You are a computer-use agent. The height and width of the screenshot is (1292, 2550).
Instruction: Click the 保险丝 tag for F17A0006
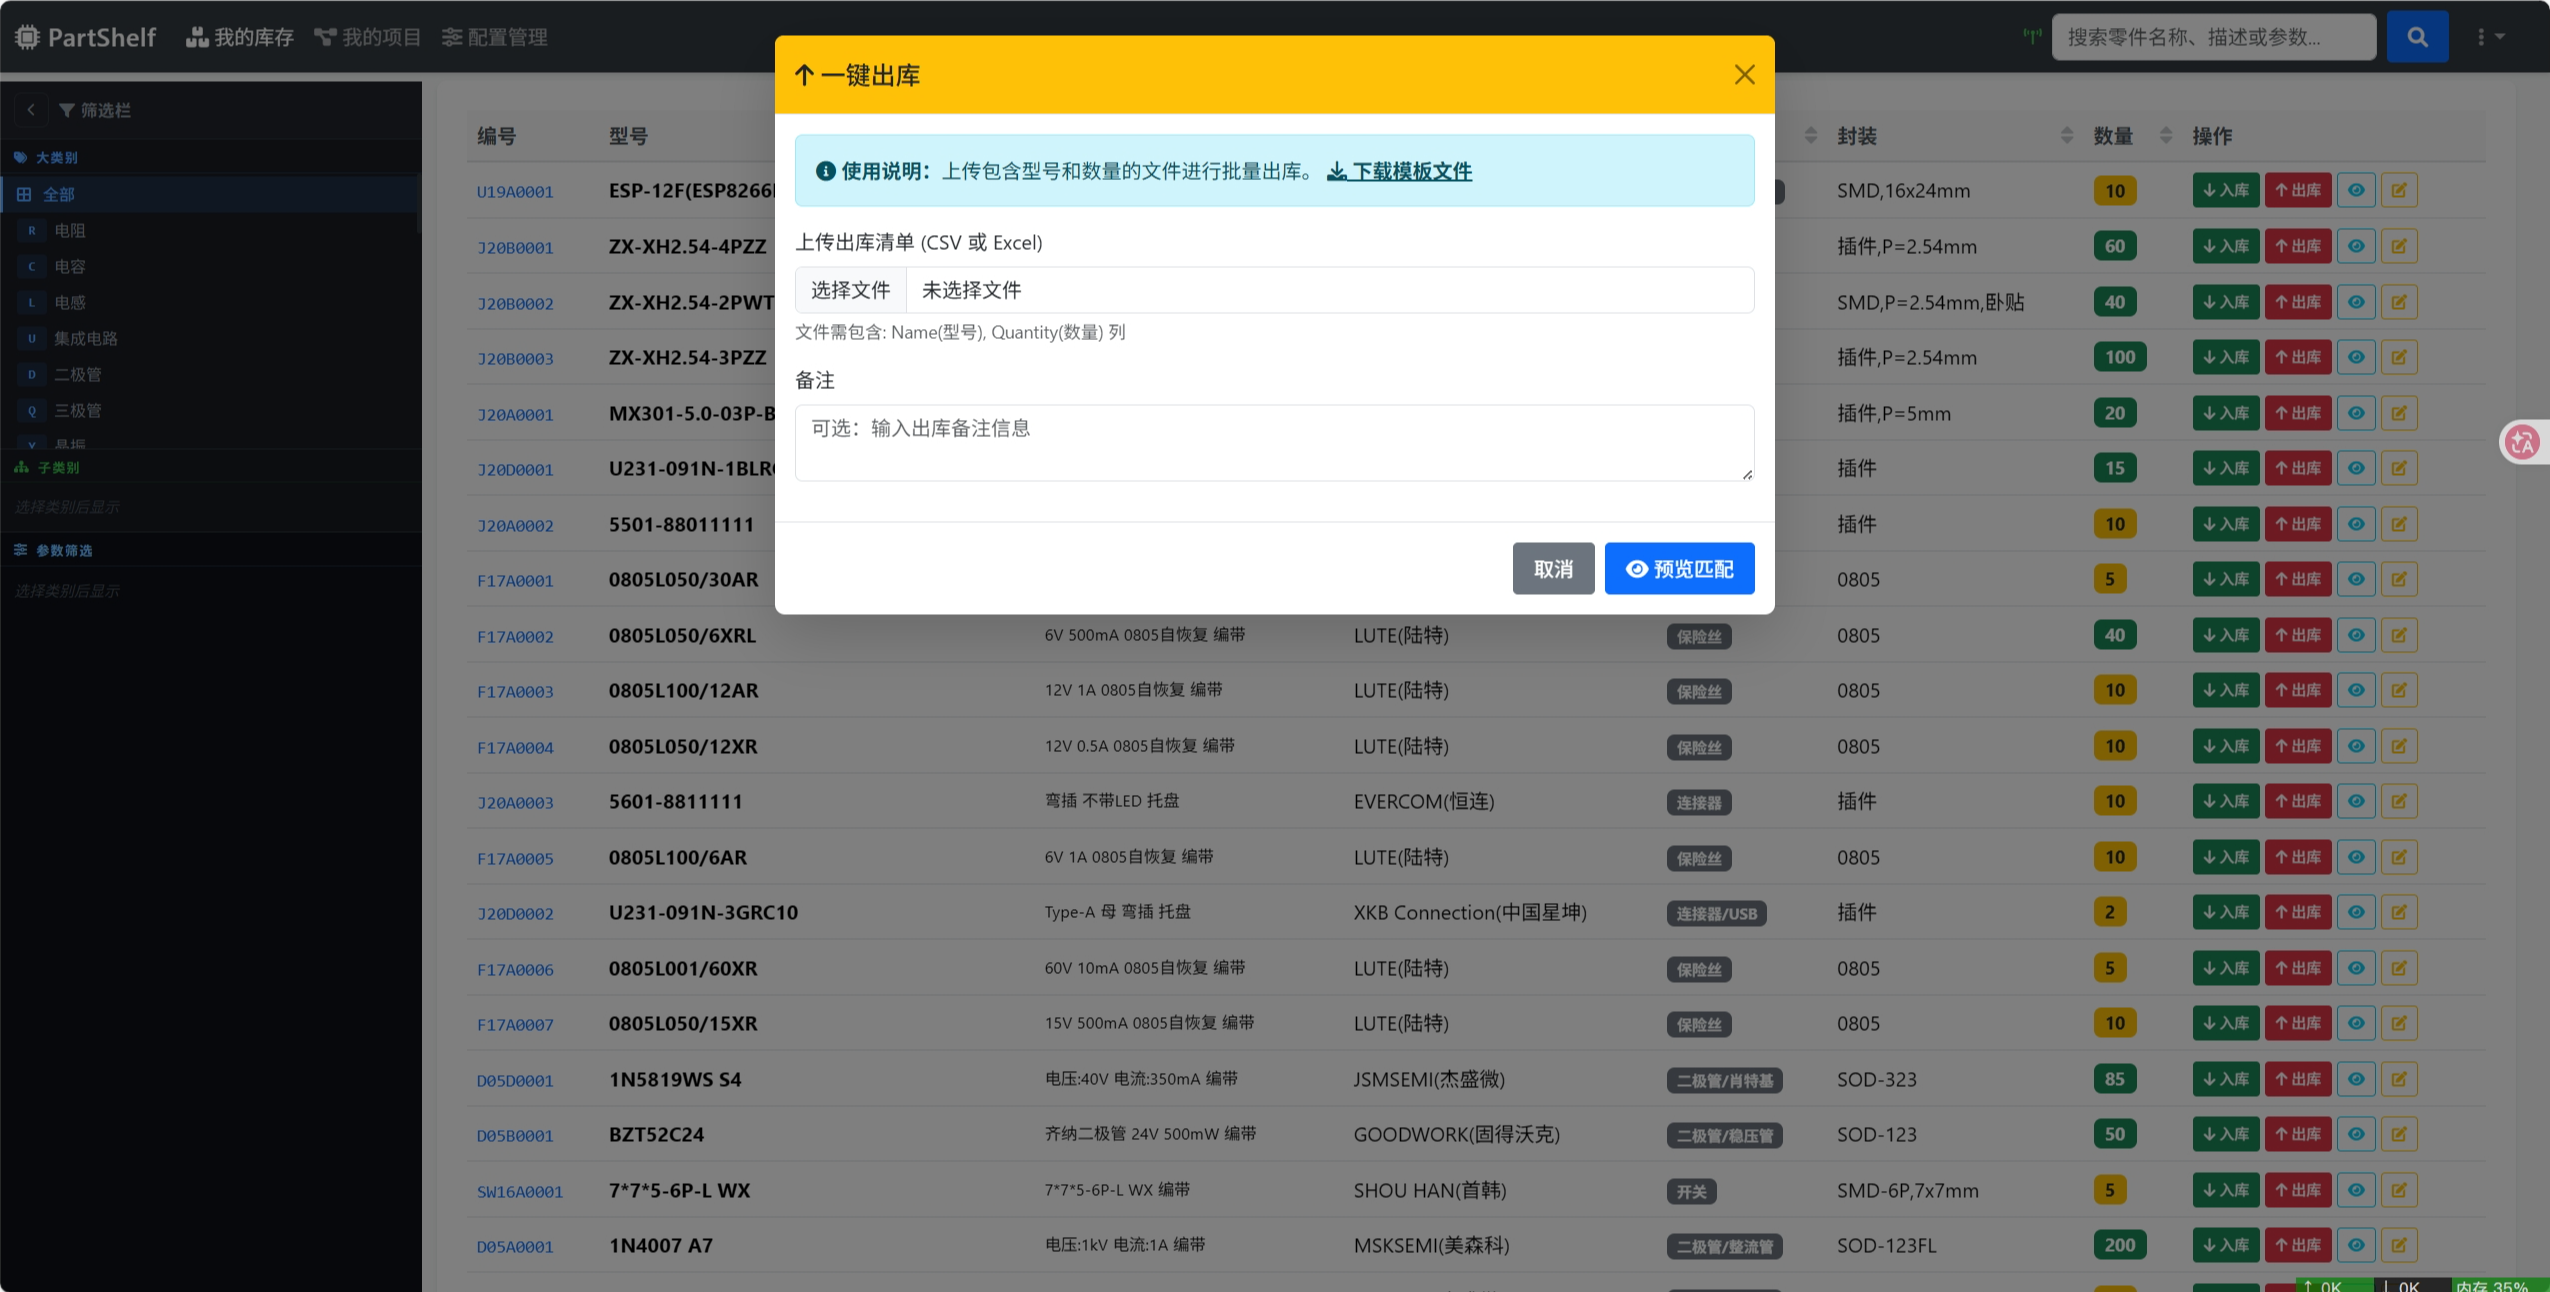(x=1699, y=969)
